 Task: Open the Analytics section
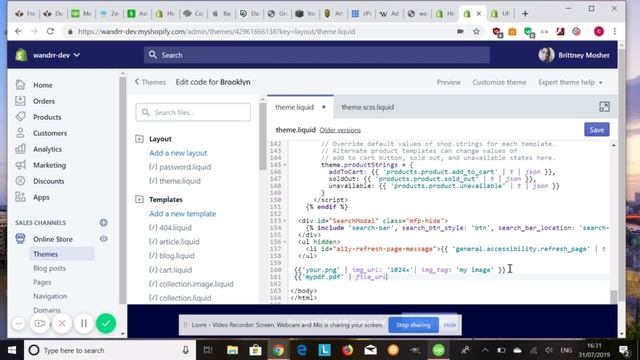click(x=47, y=149)
